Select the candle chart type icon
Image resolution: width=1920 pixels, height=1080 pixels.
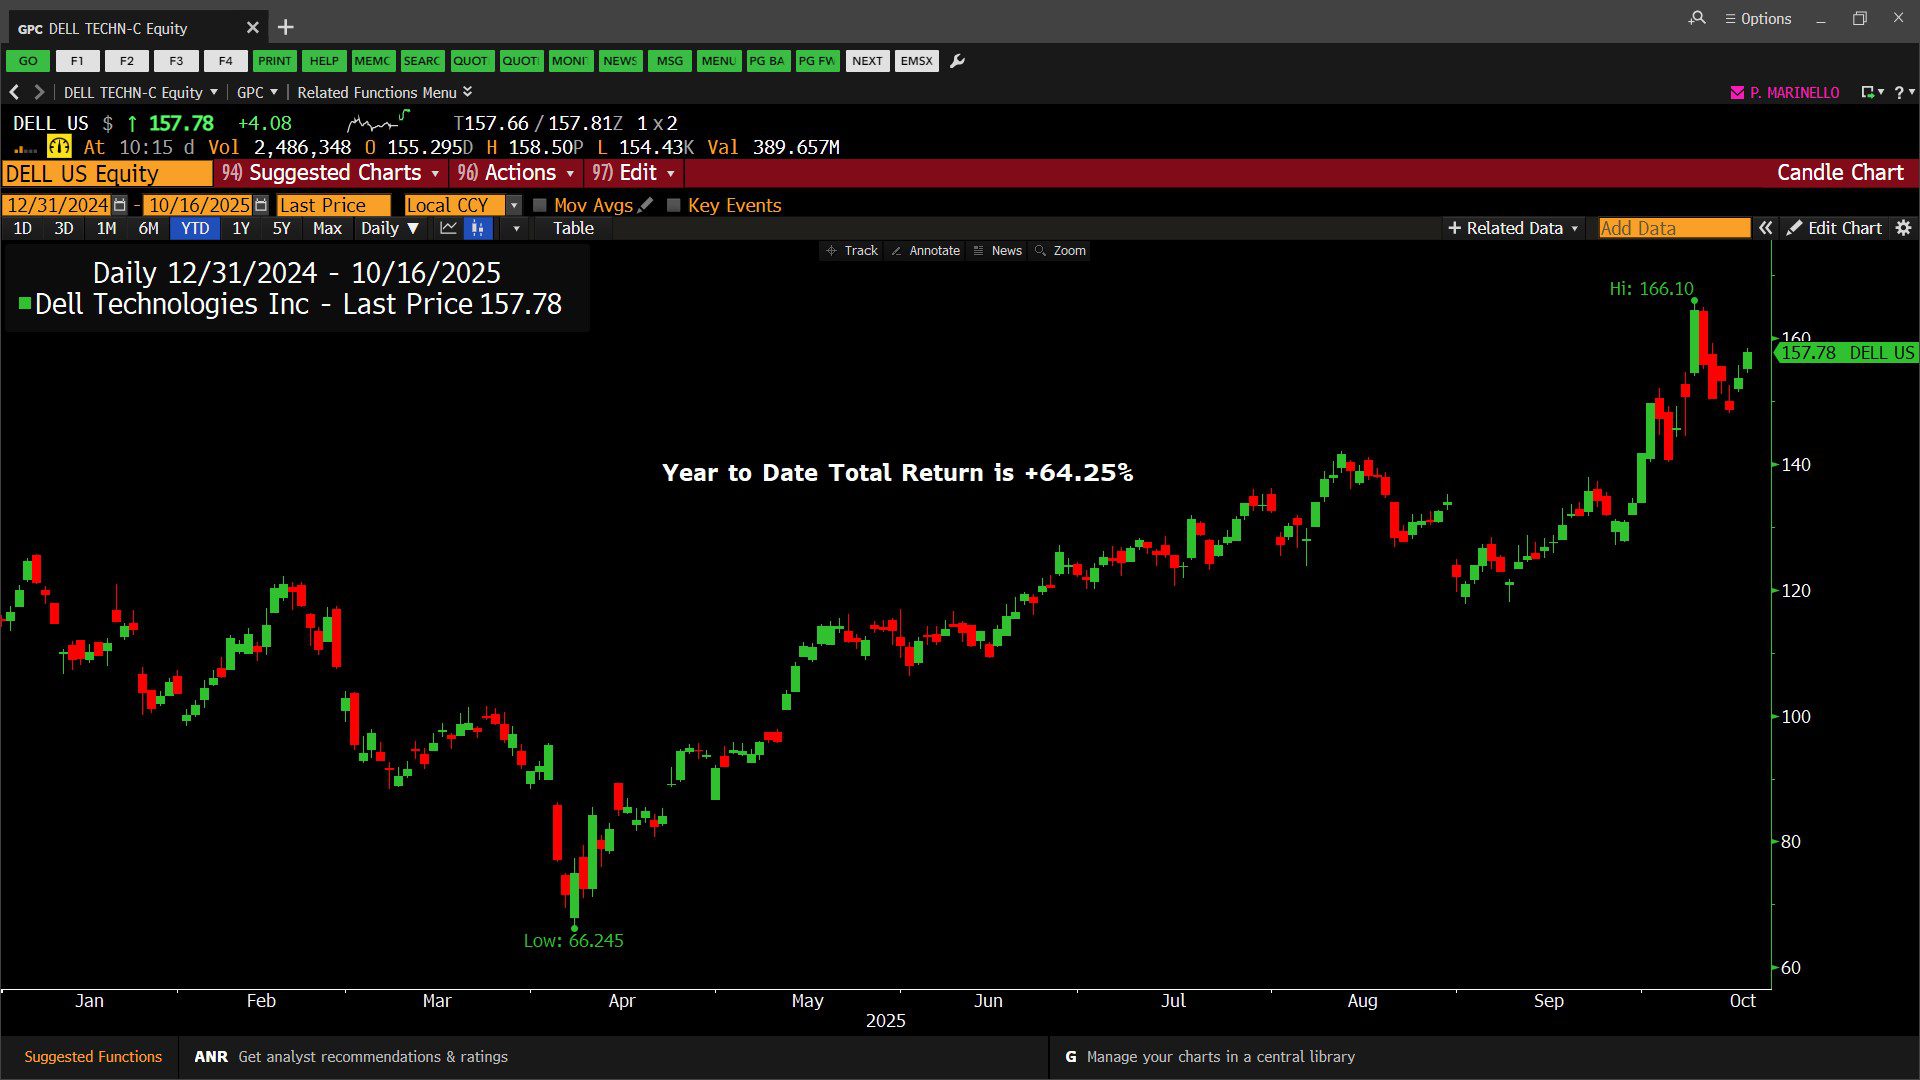coord(478,228)
